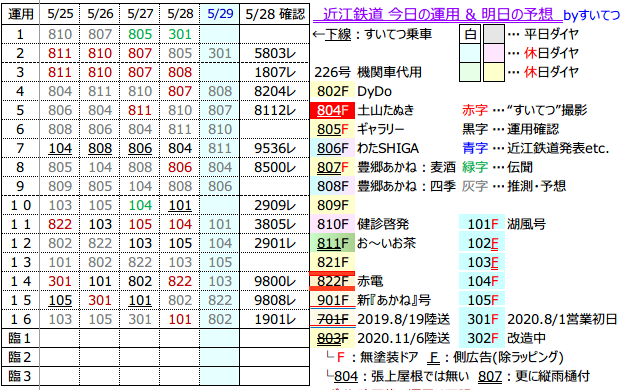Select red 822 in row 11
Screen dimensions: 629x390
(60, 224)
